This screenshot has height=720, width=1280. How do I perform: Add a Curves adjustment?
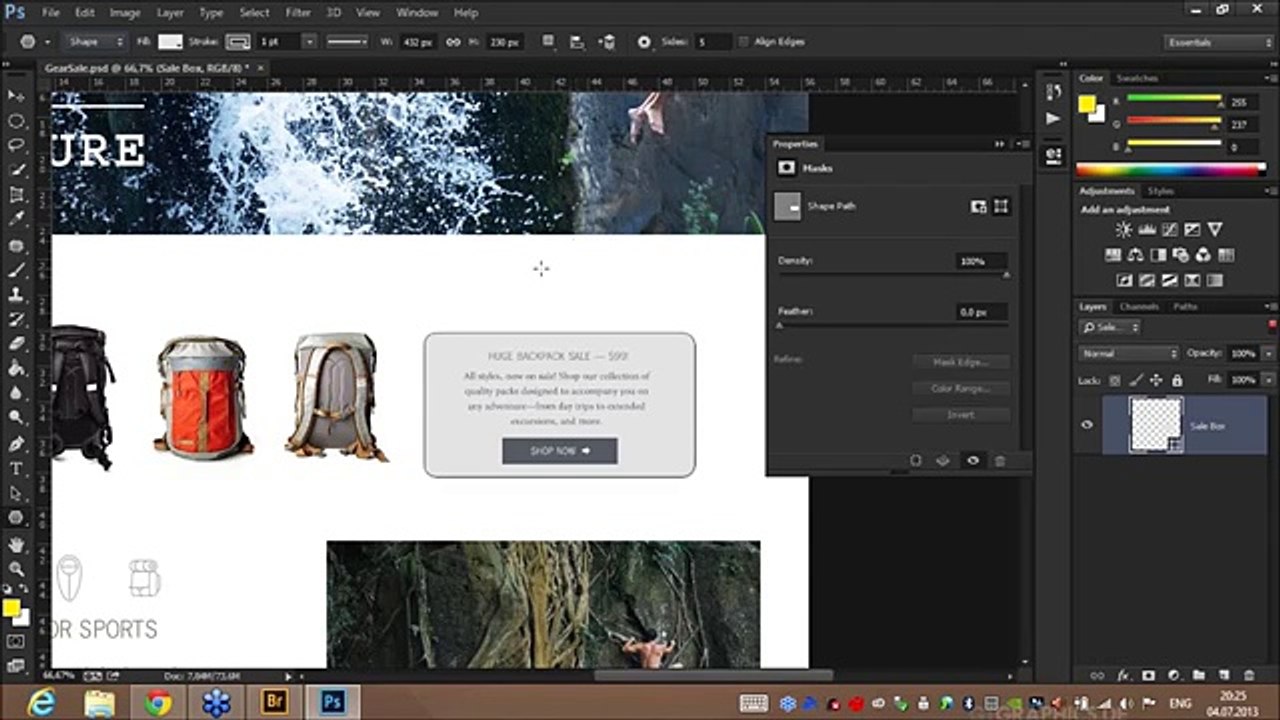[x=1169, y=230]
